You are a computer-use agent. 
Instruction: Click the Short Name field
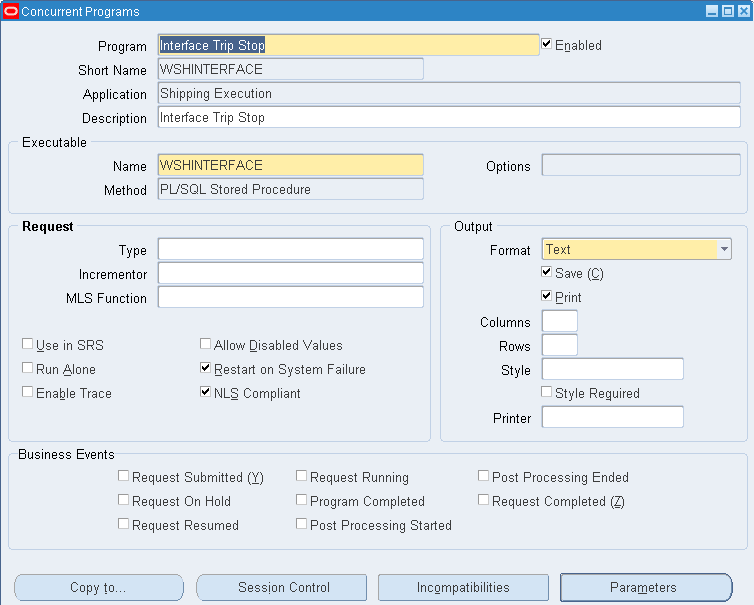(290, 69)
